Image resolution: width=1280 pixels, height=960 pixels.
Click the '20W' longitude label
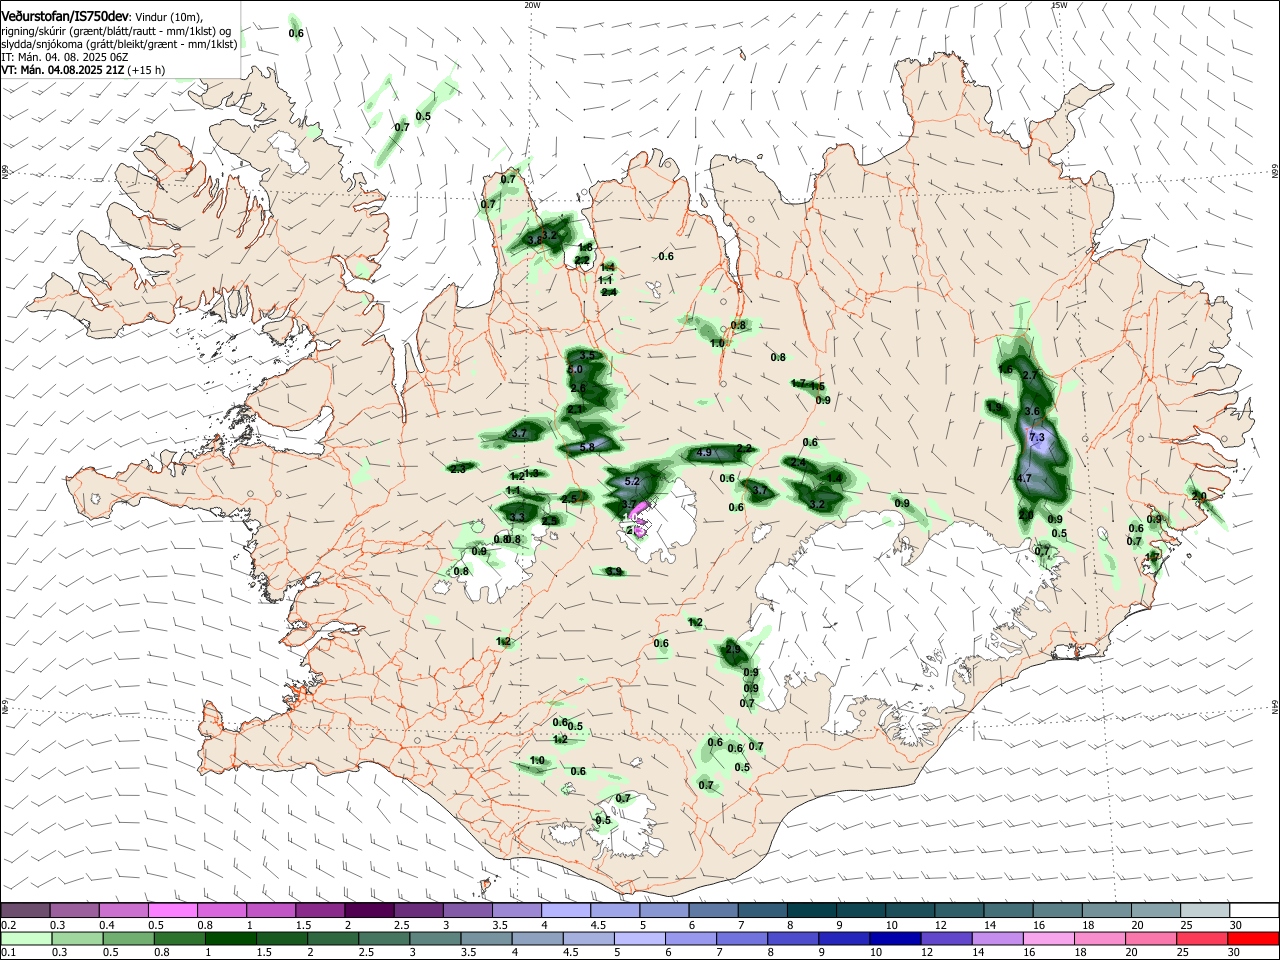click(532, 5)
